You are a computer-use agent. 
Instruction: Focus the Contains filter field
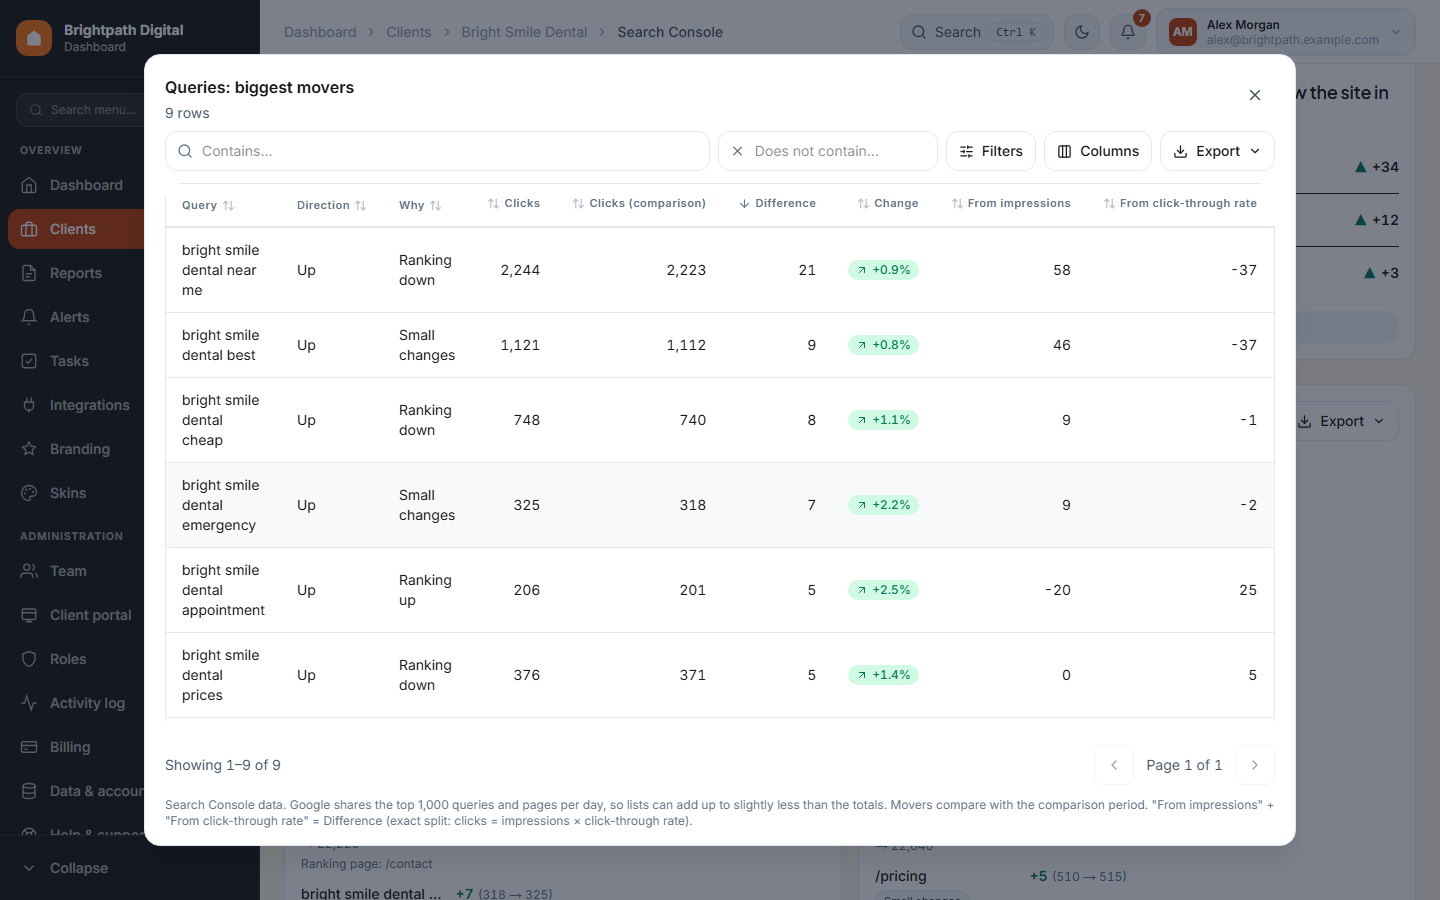pos(437,151)
